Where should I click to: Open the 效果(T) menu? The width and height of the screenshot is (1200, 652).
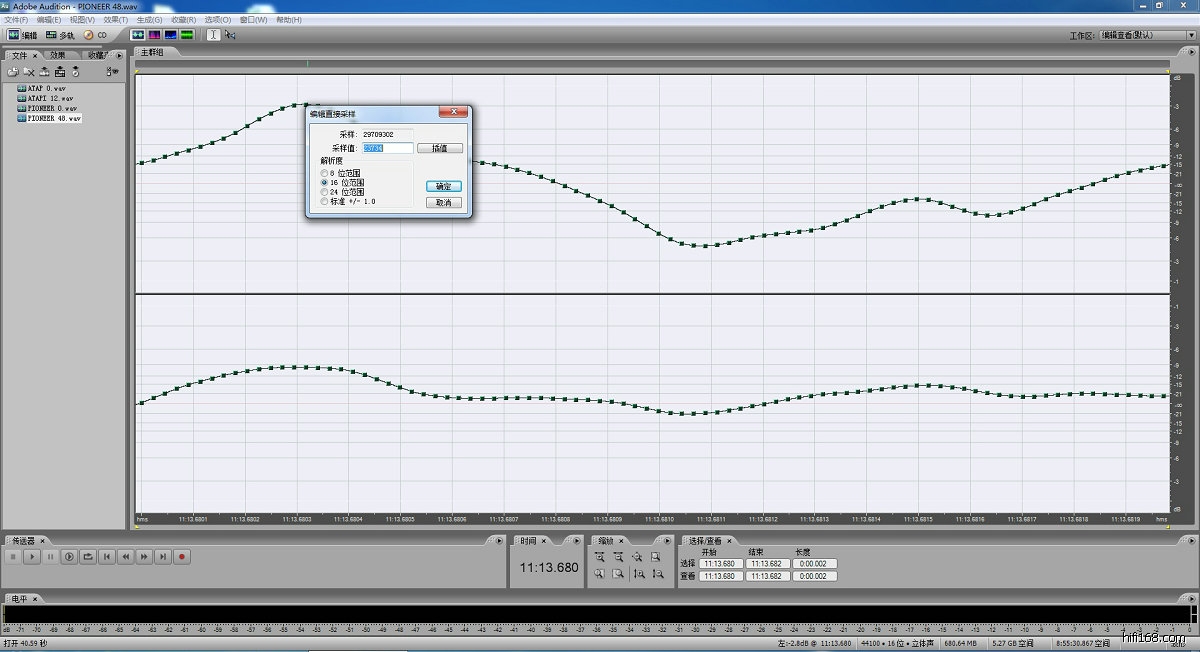click(115, 20)
